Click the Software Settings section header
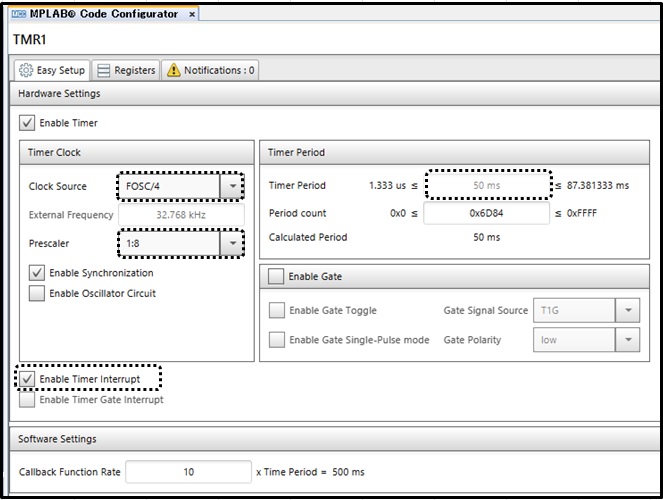Screen dimensions: 663x500 click(x=335, y=439)
